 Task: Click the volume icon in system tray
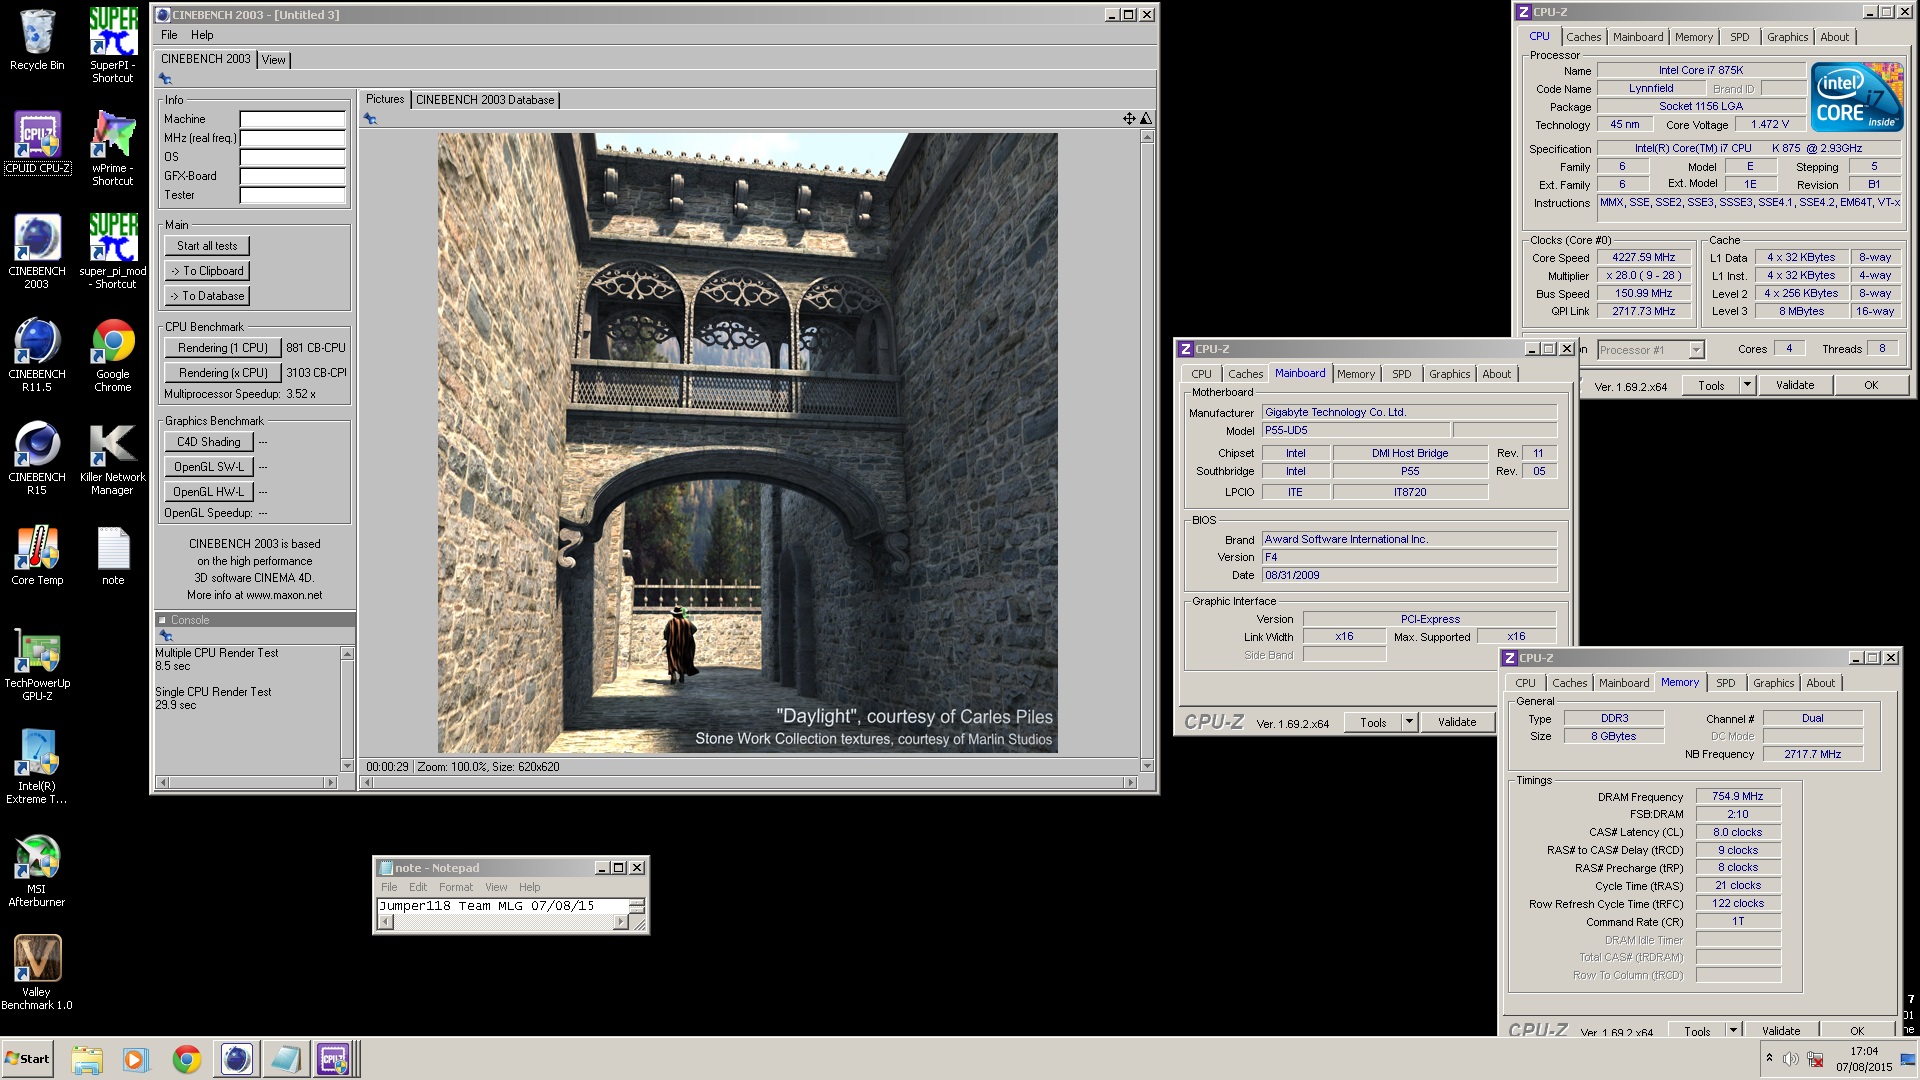click(x=1790, y=1059)
